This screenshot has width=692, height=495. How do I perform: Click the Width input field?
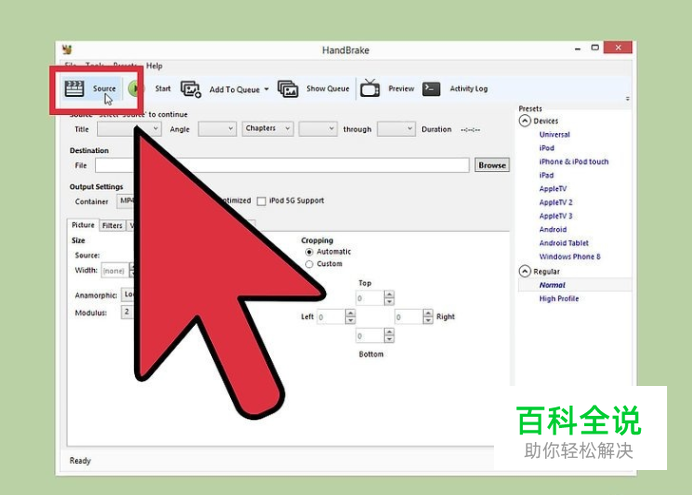(x=114, y=270)
